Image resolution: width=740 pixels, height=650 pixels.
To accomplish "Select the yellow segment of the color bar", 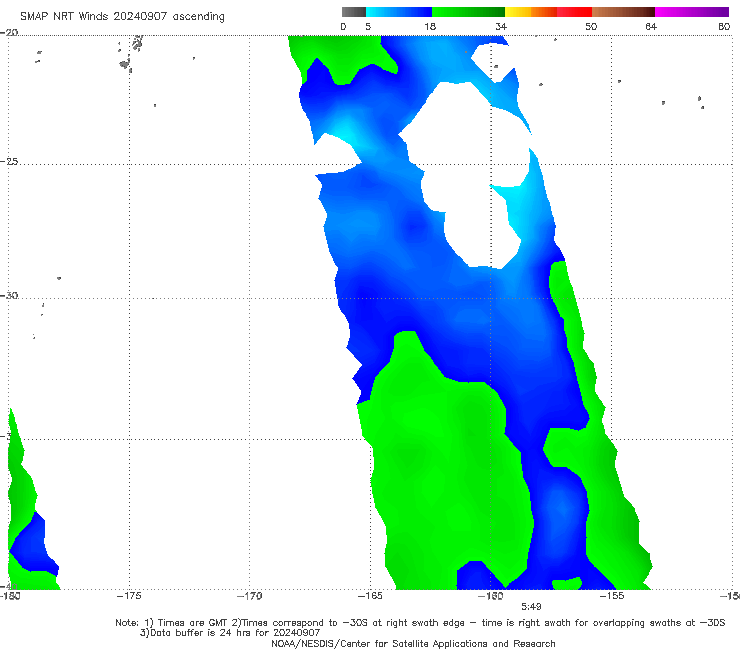I will (x=518, y=12).
